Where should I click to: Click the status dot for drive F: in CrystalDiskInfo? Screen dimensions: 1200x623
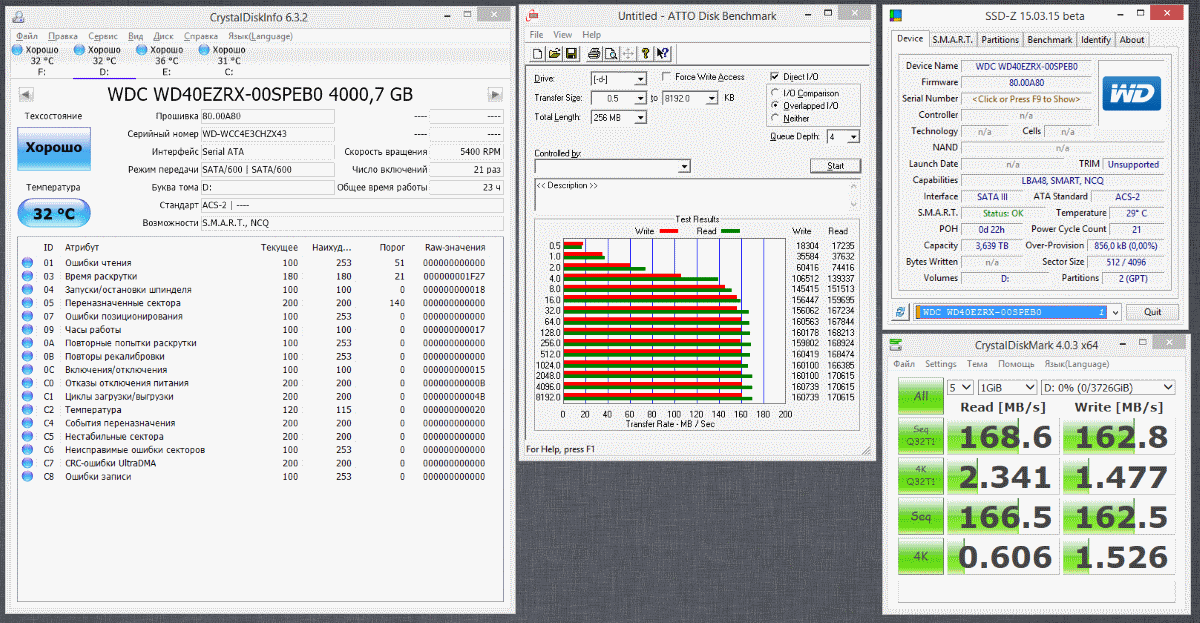pyautogui.click(x=17, y=49)
